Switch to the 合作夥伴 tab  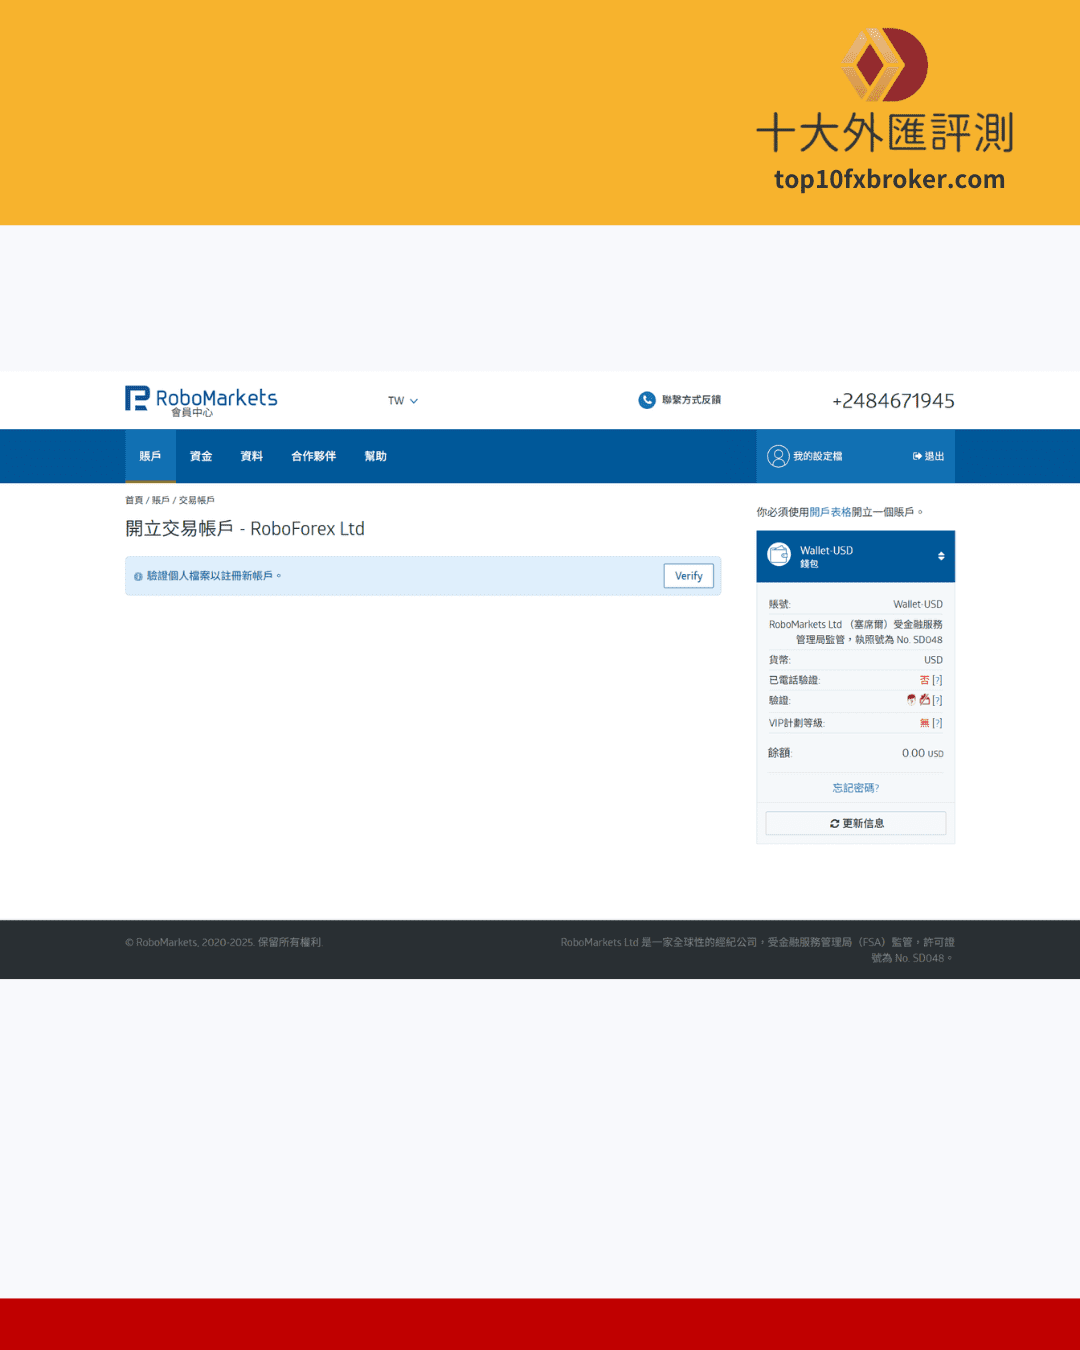point(313,456)
